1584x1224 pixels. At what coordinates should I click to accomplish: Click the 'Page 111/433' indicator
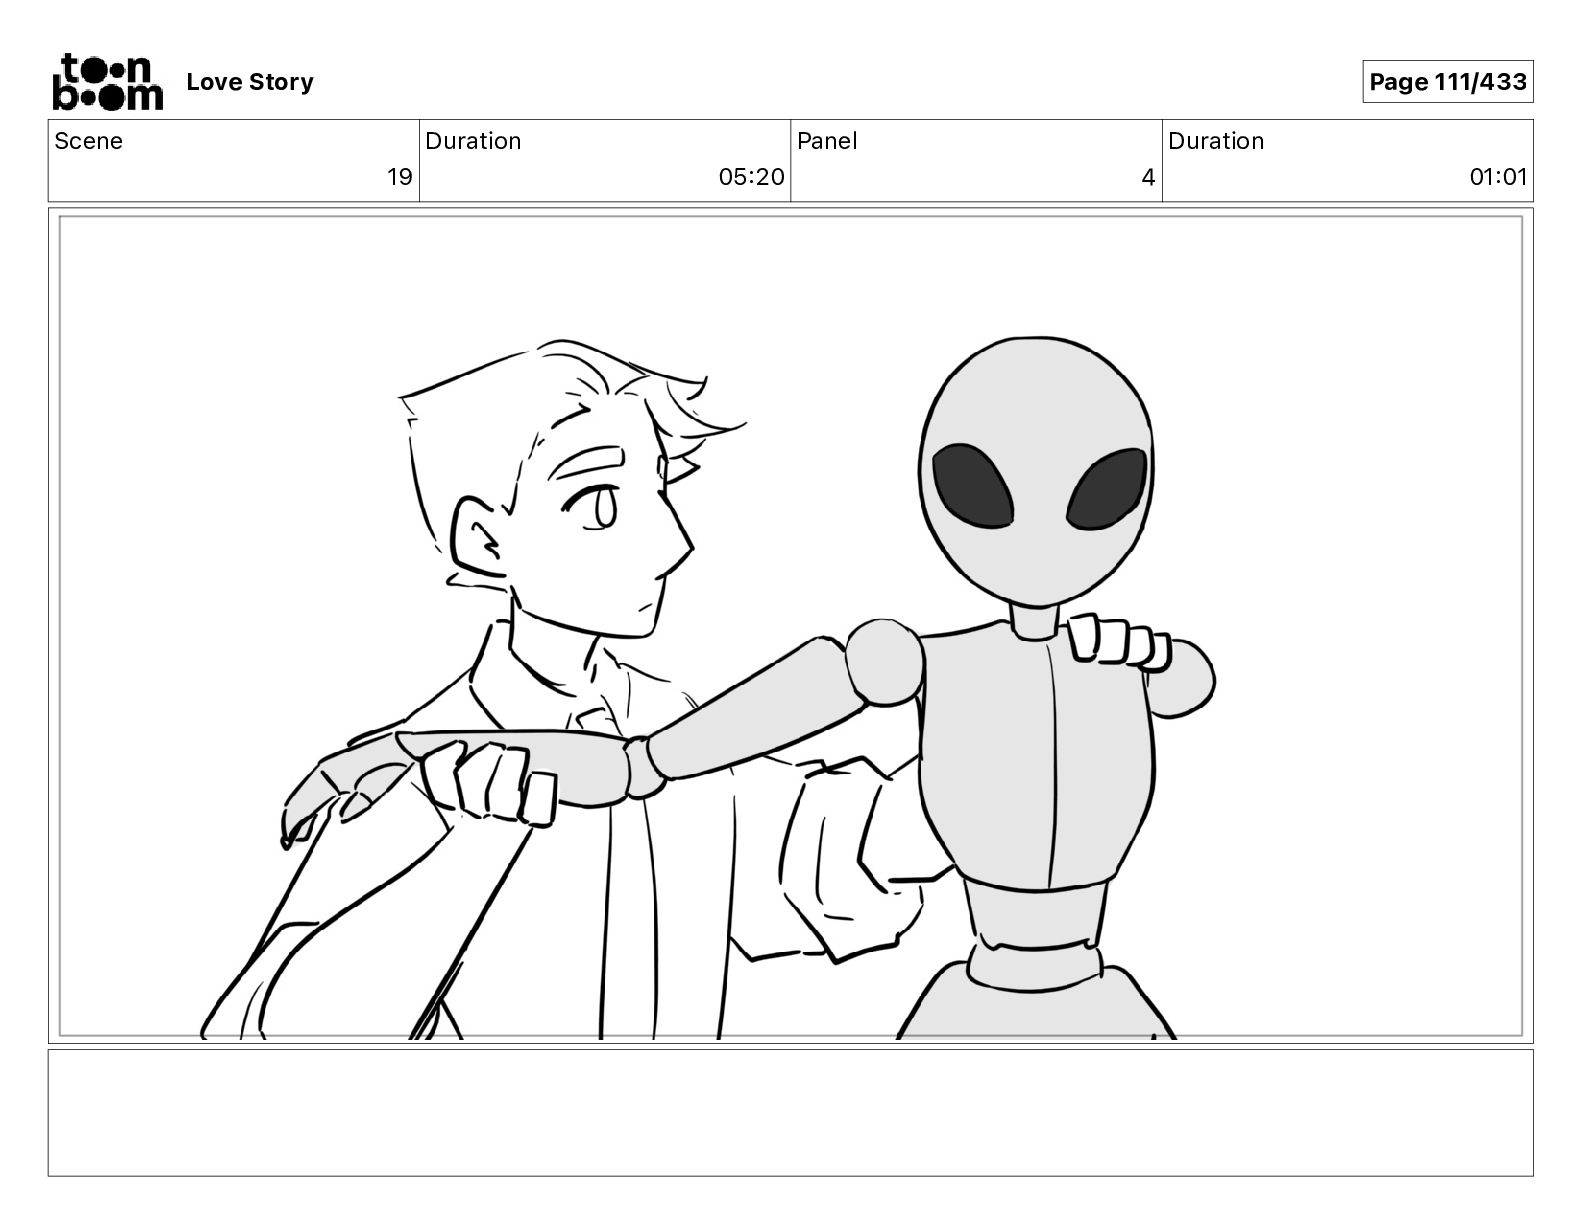1447,82
